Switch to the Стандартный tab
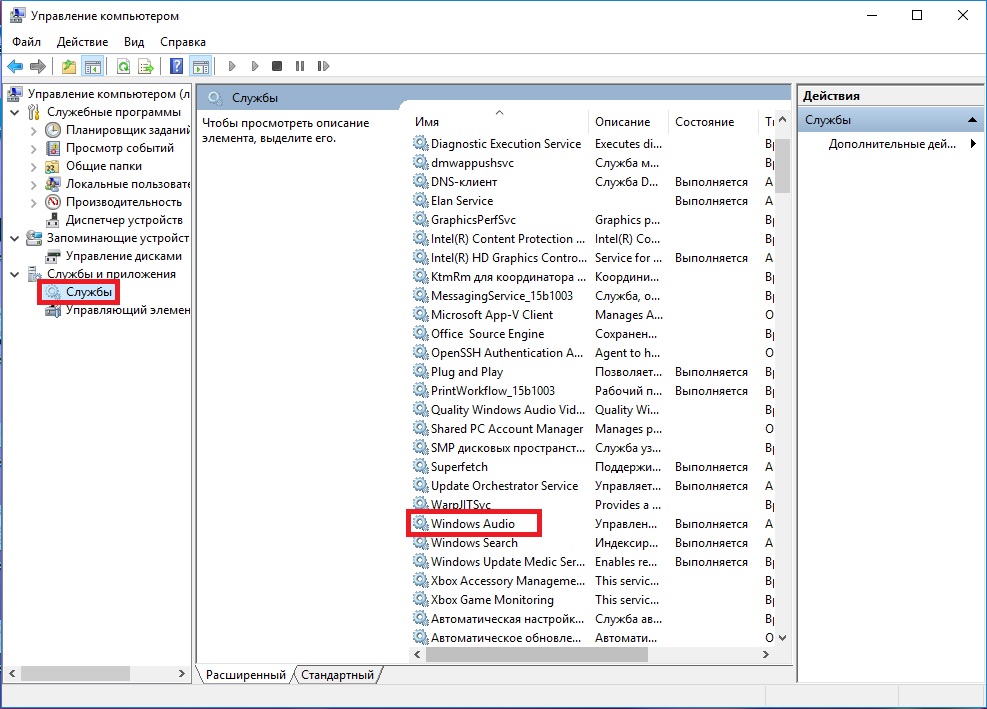Image resolution: width=987 pixels, height=709 pixels. 337,674
